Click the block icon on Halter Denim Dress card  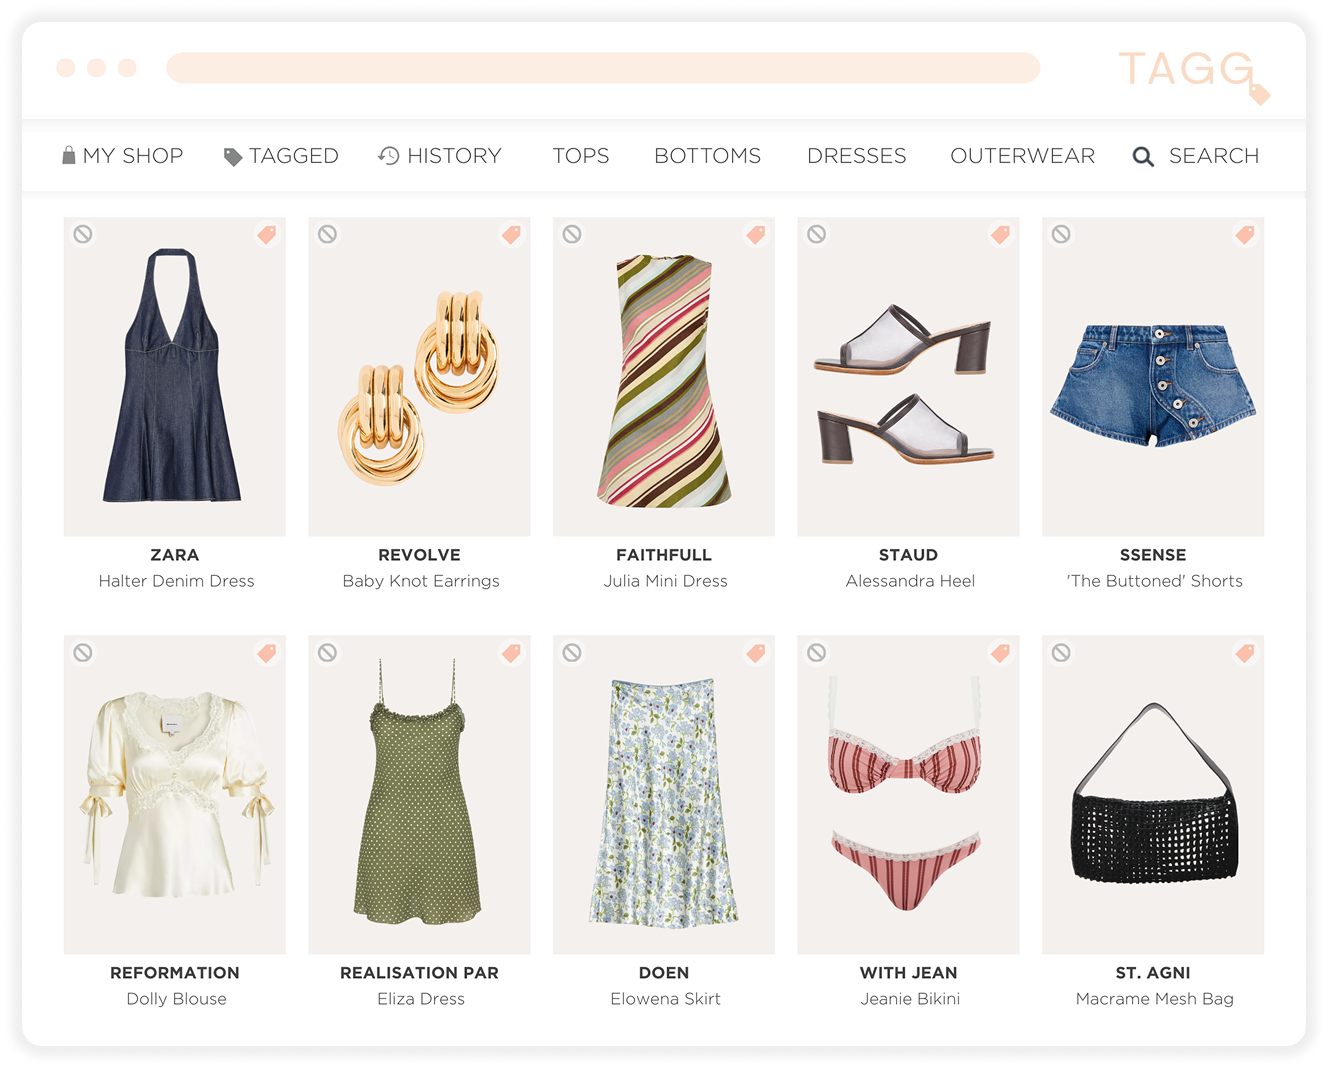coord(83,234)
